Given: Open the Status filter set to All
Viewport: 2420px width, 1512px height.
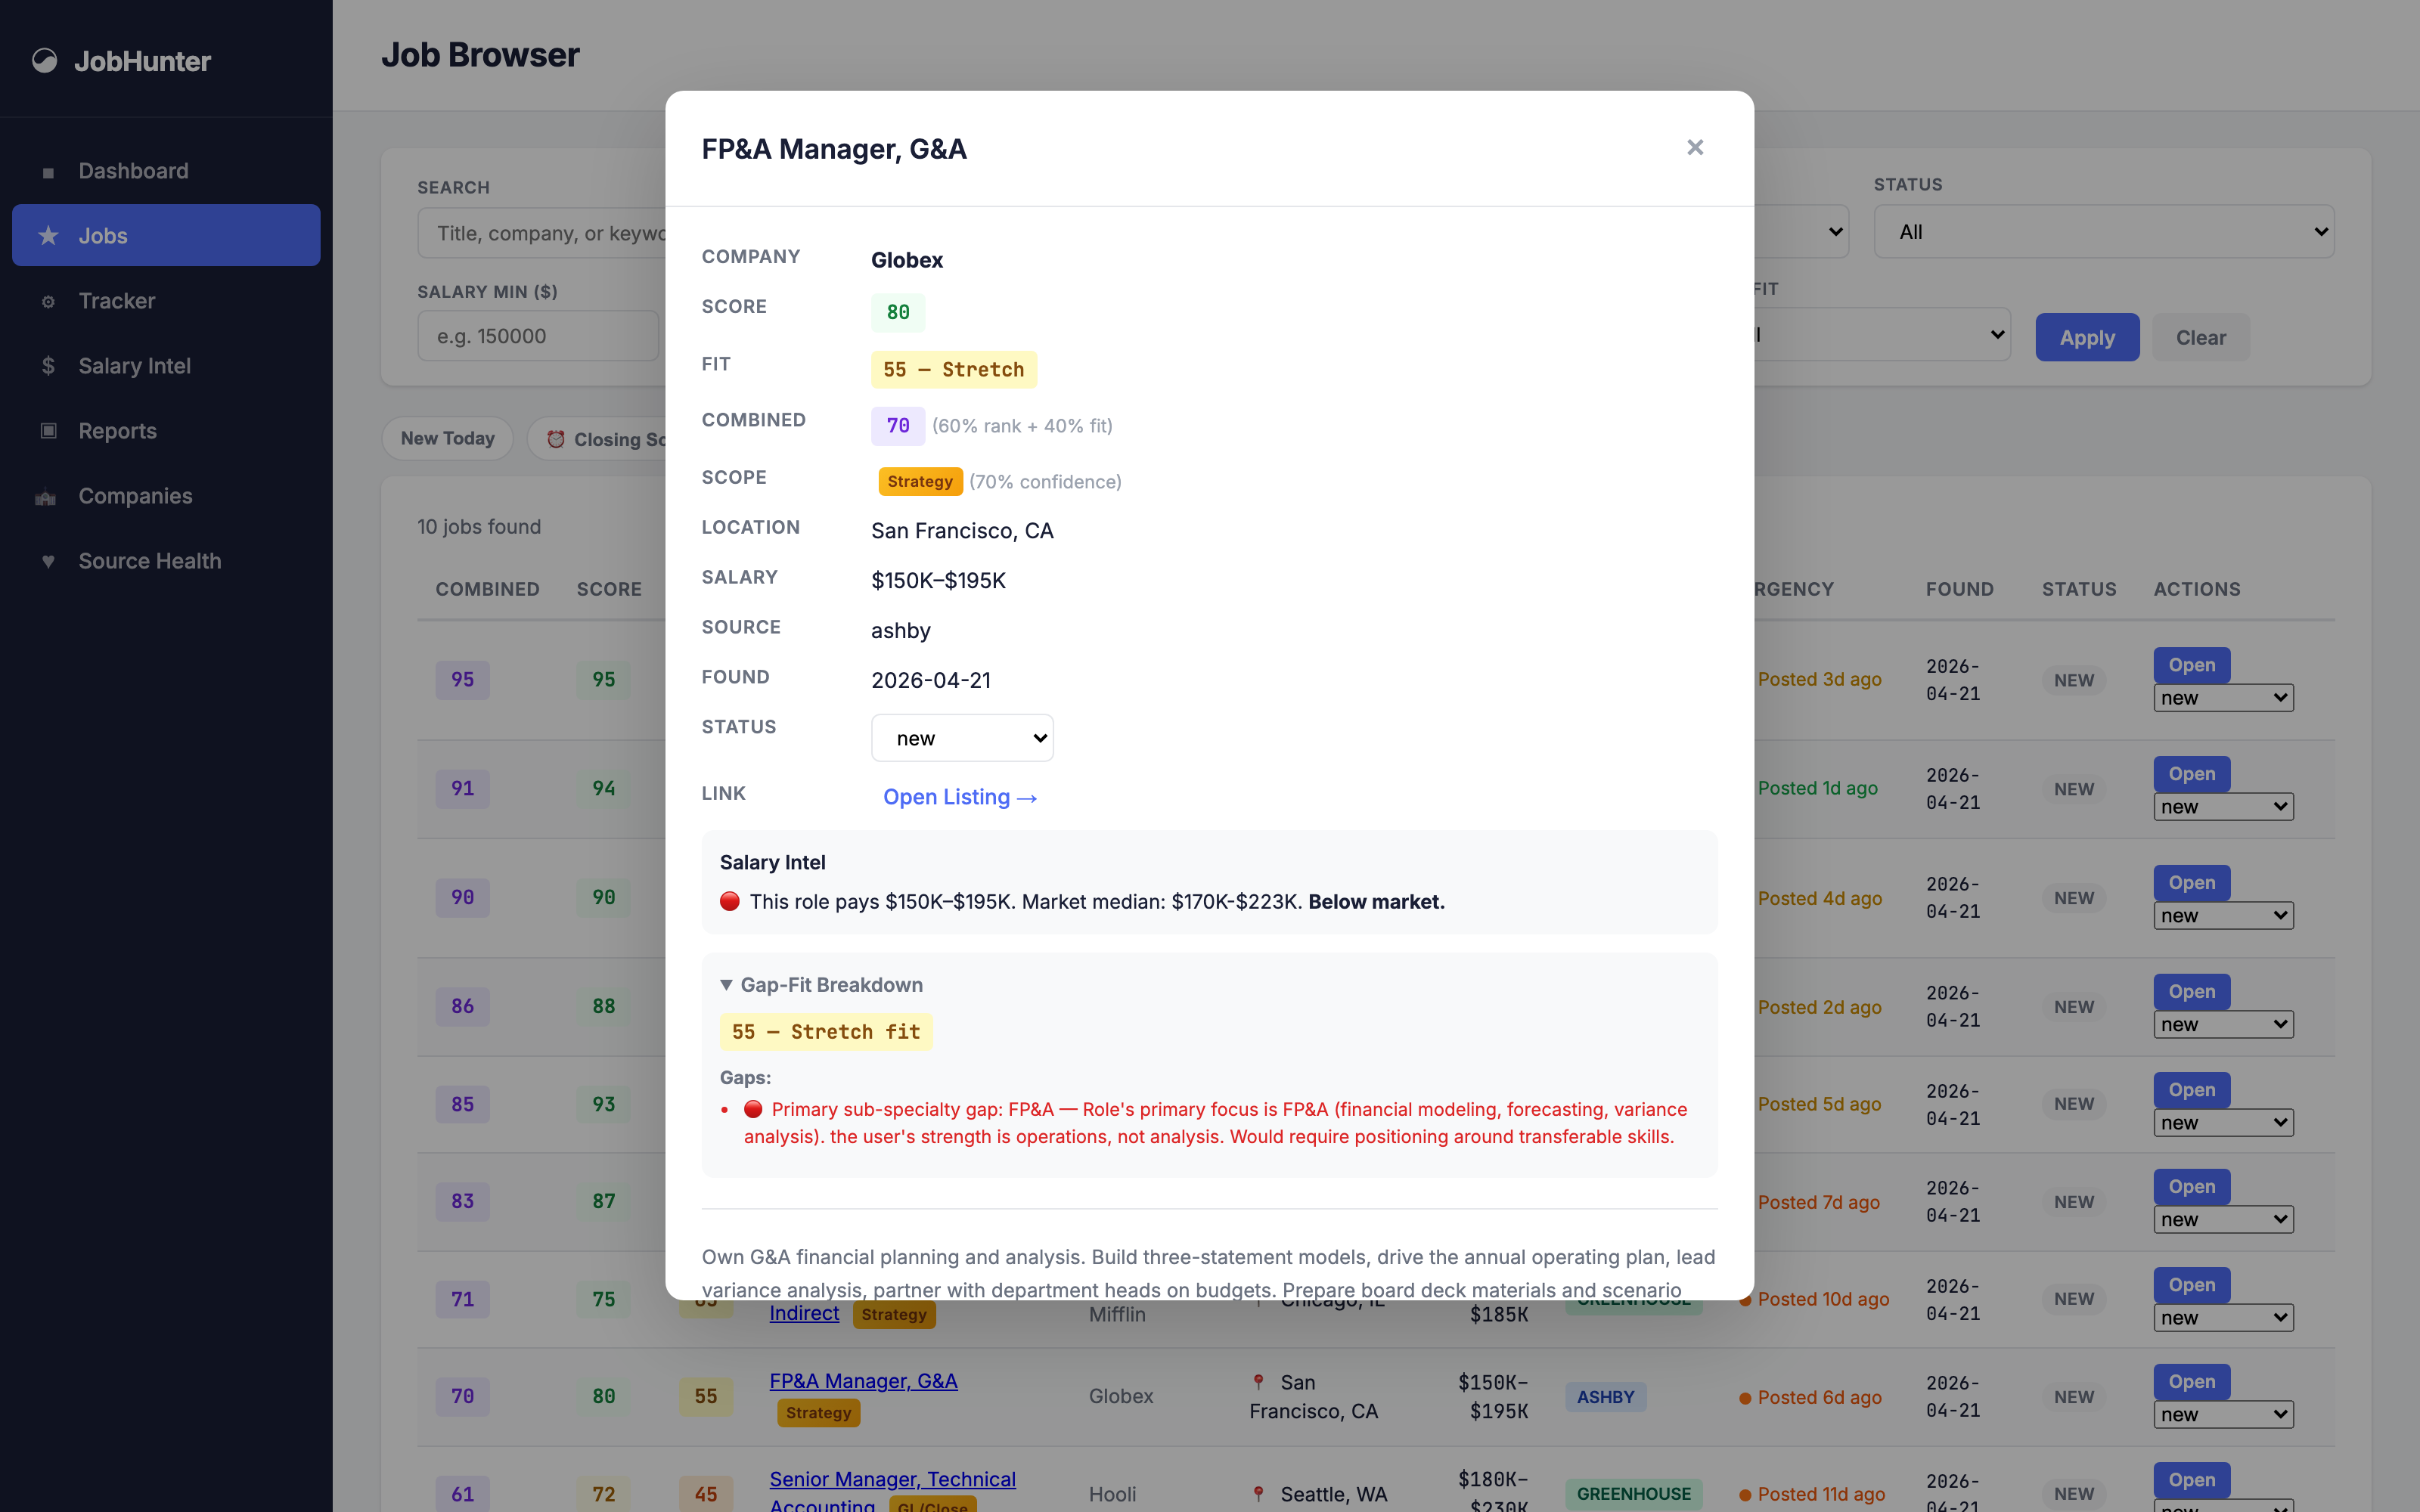Looking at the screenshot, I should click(2104, 232).
